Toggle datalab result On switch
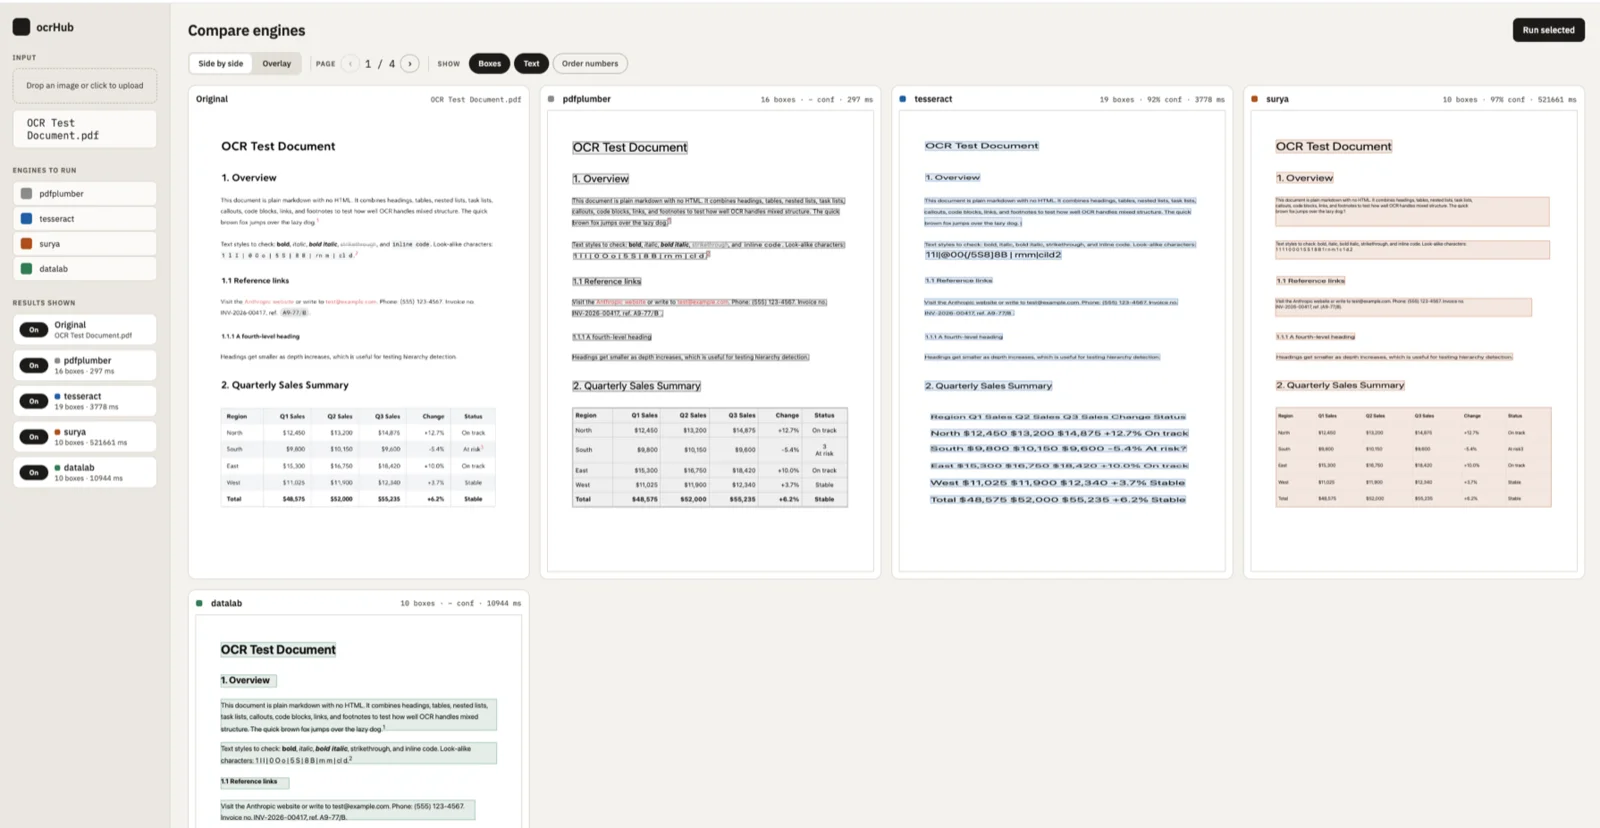Screen dimensions: 1600x828 (x=34, y=472)
